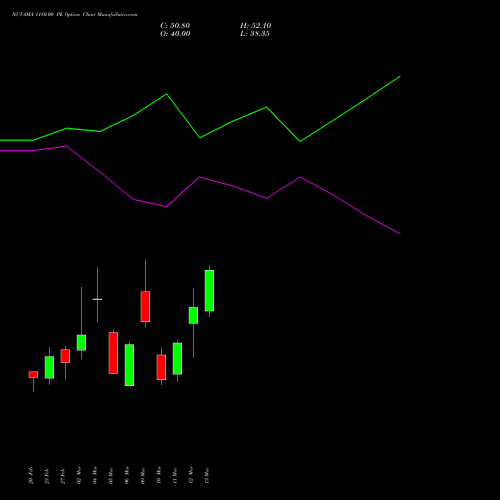Screen dimensions: 500x500
Task: Click the green candle for 11 Mar
Action: coord(177,359)
